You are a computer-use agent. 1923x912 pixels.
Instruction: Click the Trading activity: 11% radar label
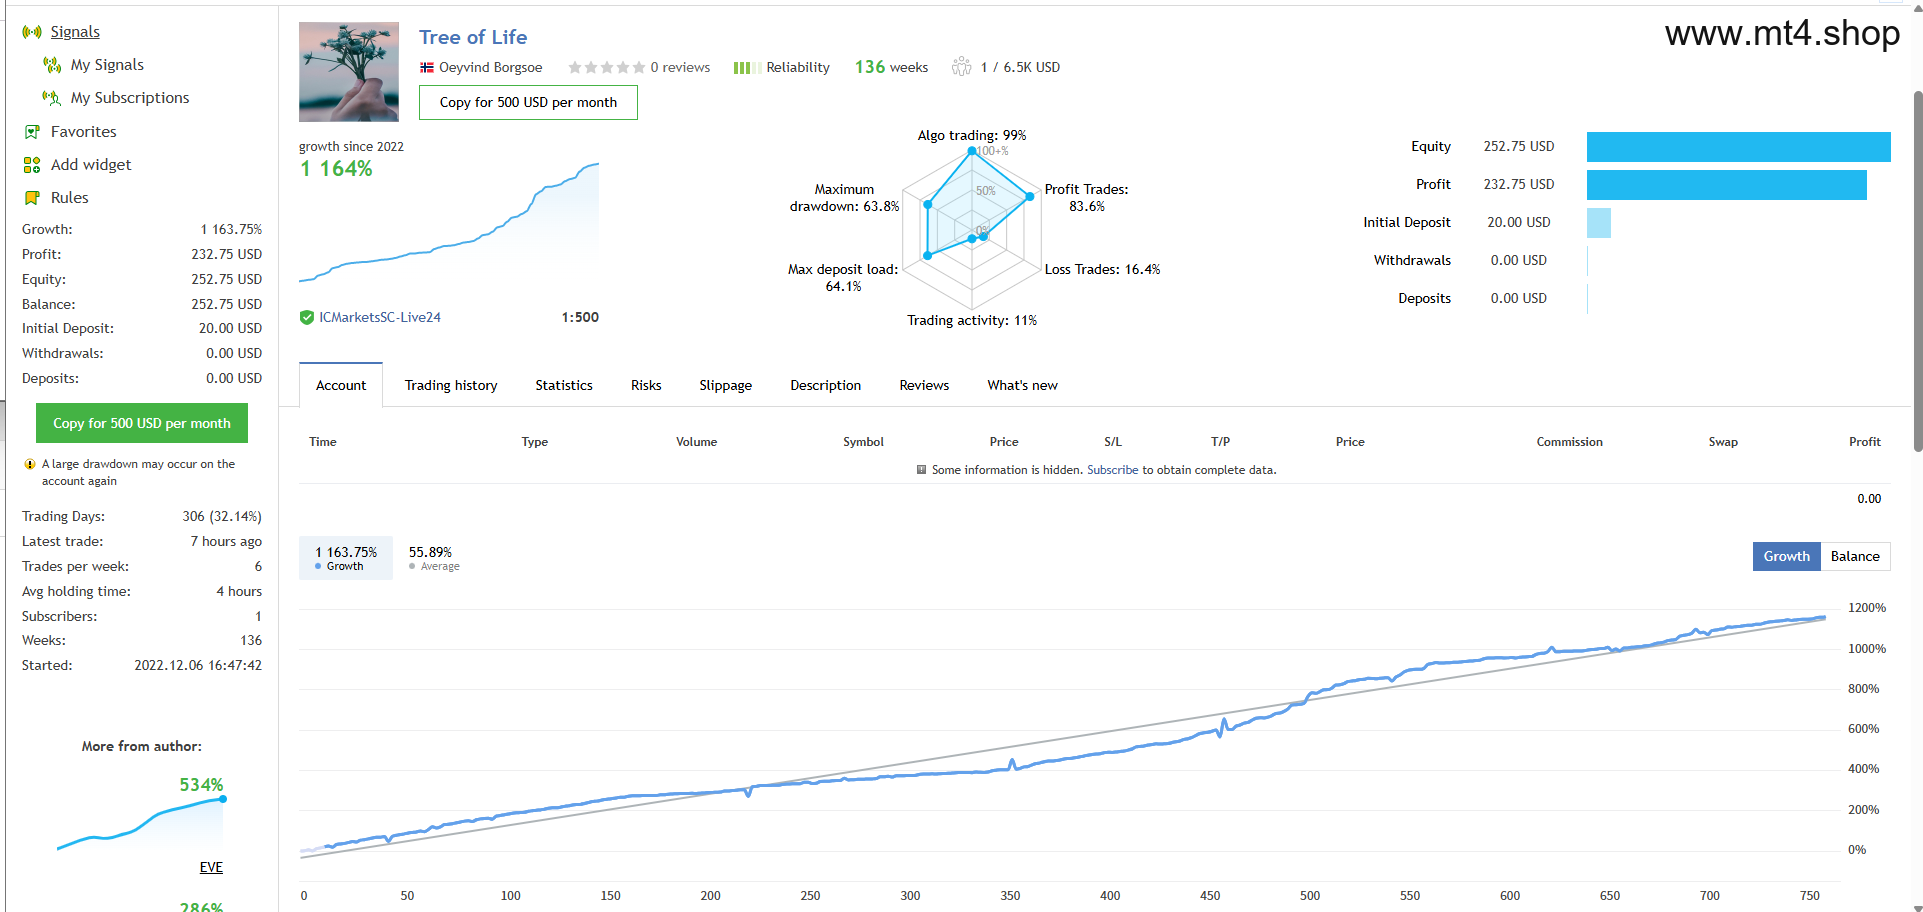coord(972,321)
